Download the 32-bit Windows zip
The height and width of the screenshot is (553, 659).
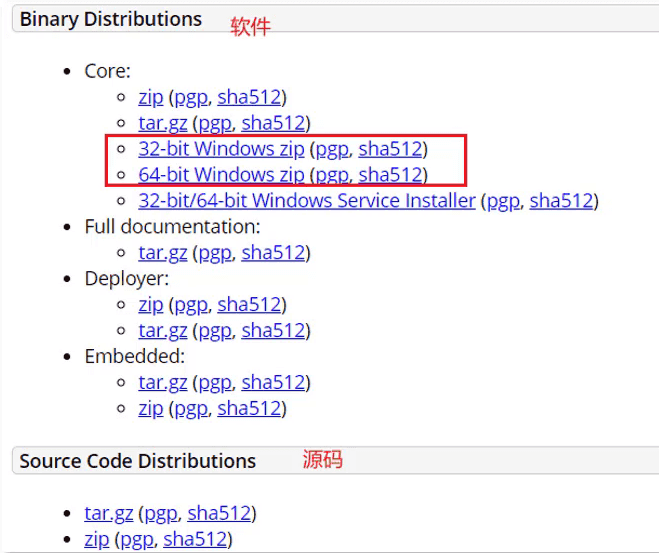(x=221, y=149)
